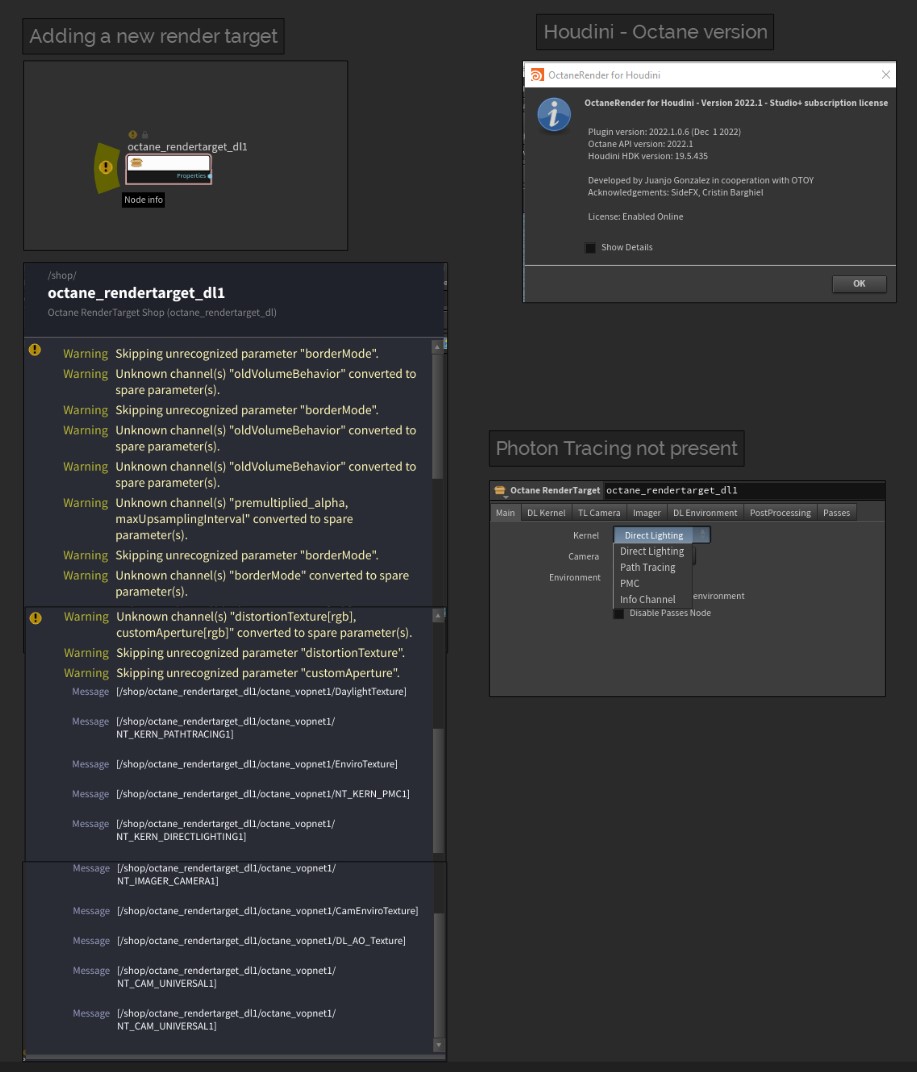Click message path ending in DaylightTexture
This screenshot has width=917, height=1072.
point(261,692)
